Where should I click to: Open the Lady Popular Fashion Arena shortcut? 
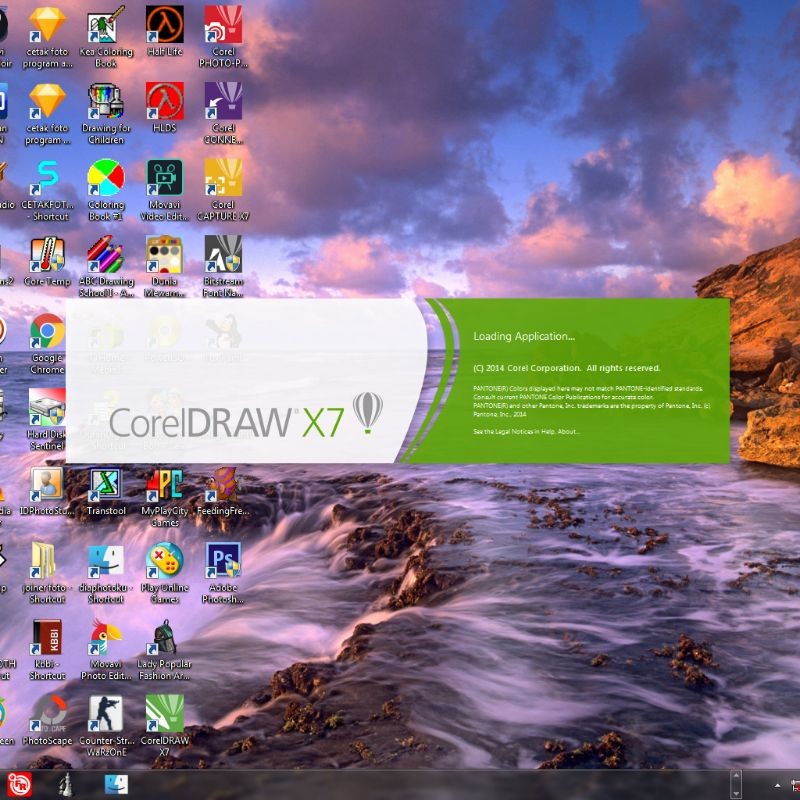[165, 649]
